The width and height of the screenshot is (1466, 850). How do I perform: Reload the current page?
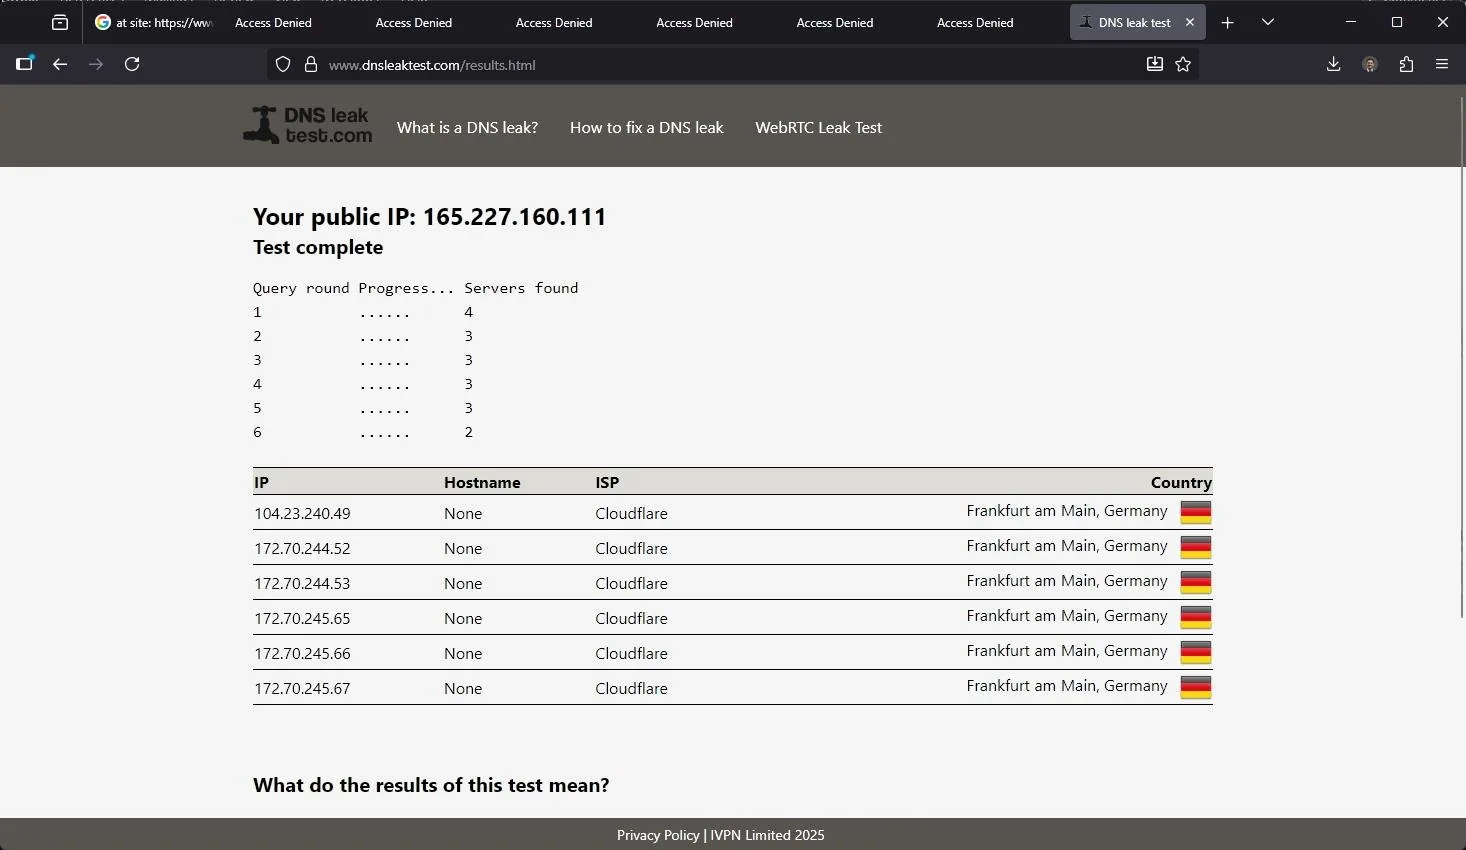point(132,64)
